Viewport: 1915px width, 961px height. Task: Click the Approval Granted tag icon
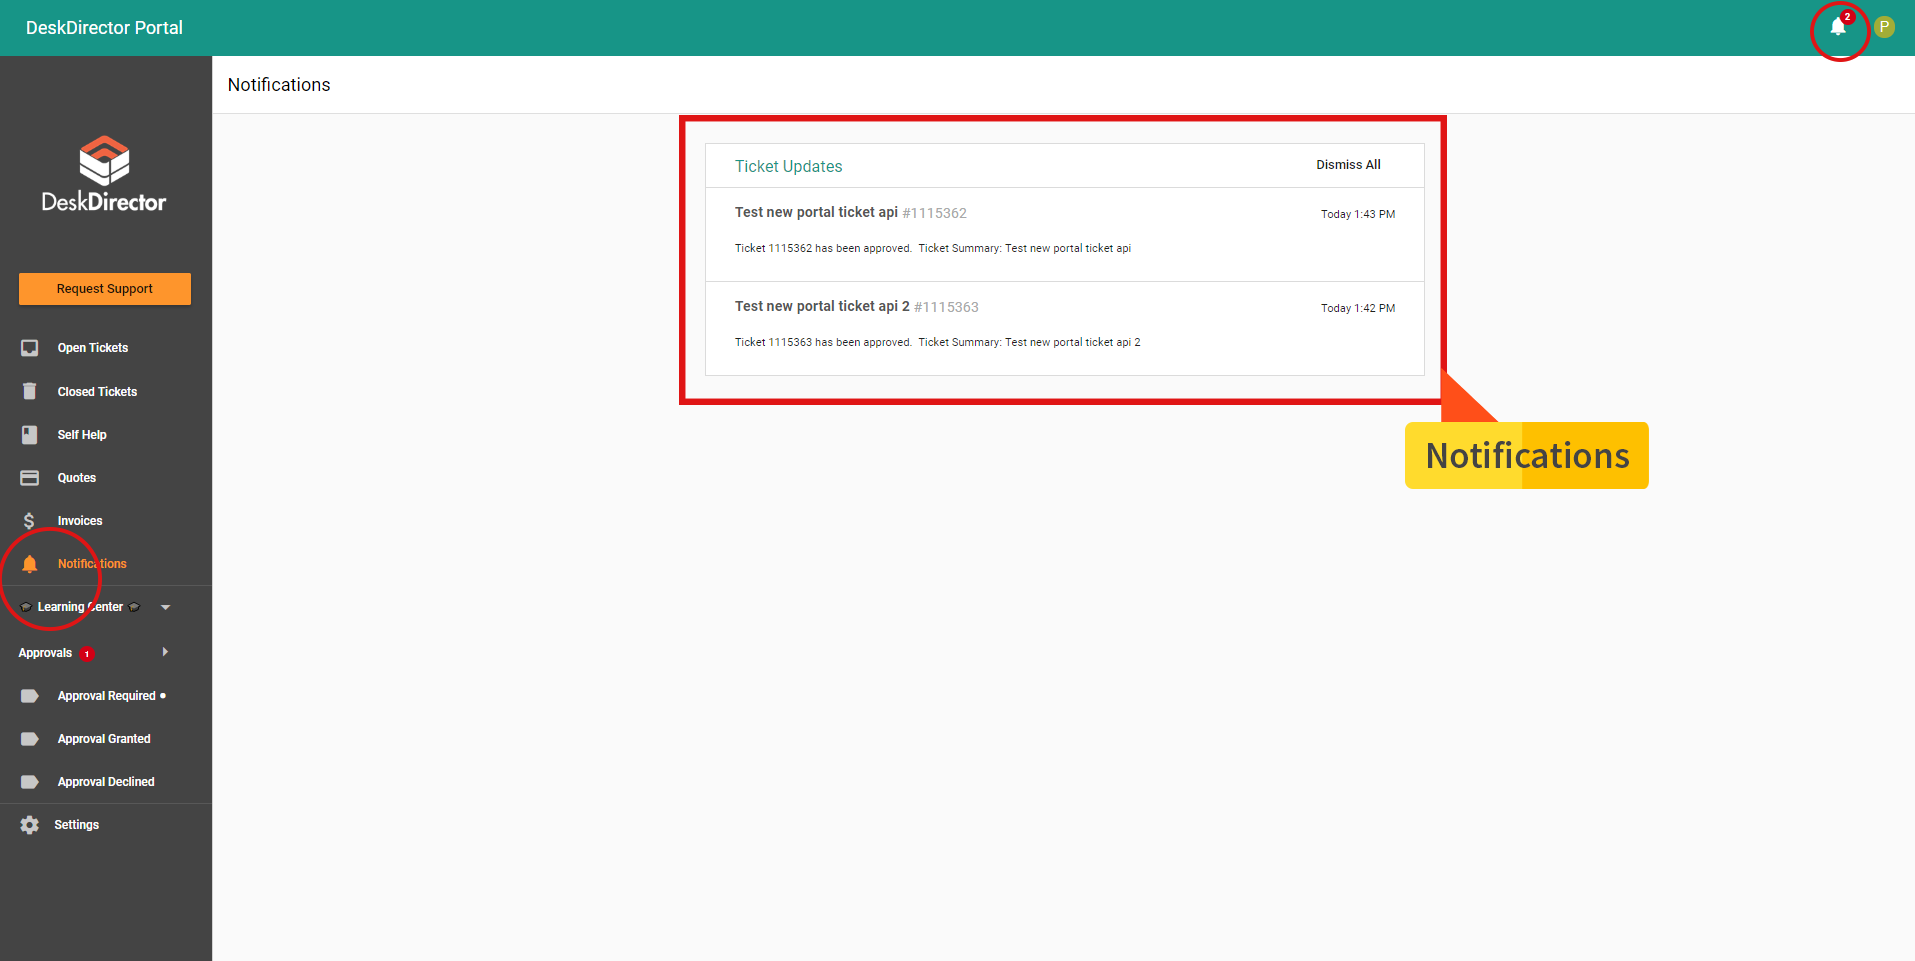[x=30, y=739]
